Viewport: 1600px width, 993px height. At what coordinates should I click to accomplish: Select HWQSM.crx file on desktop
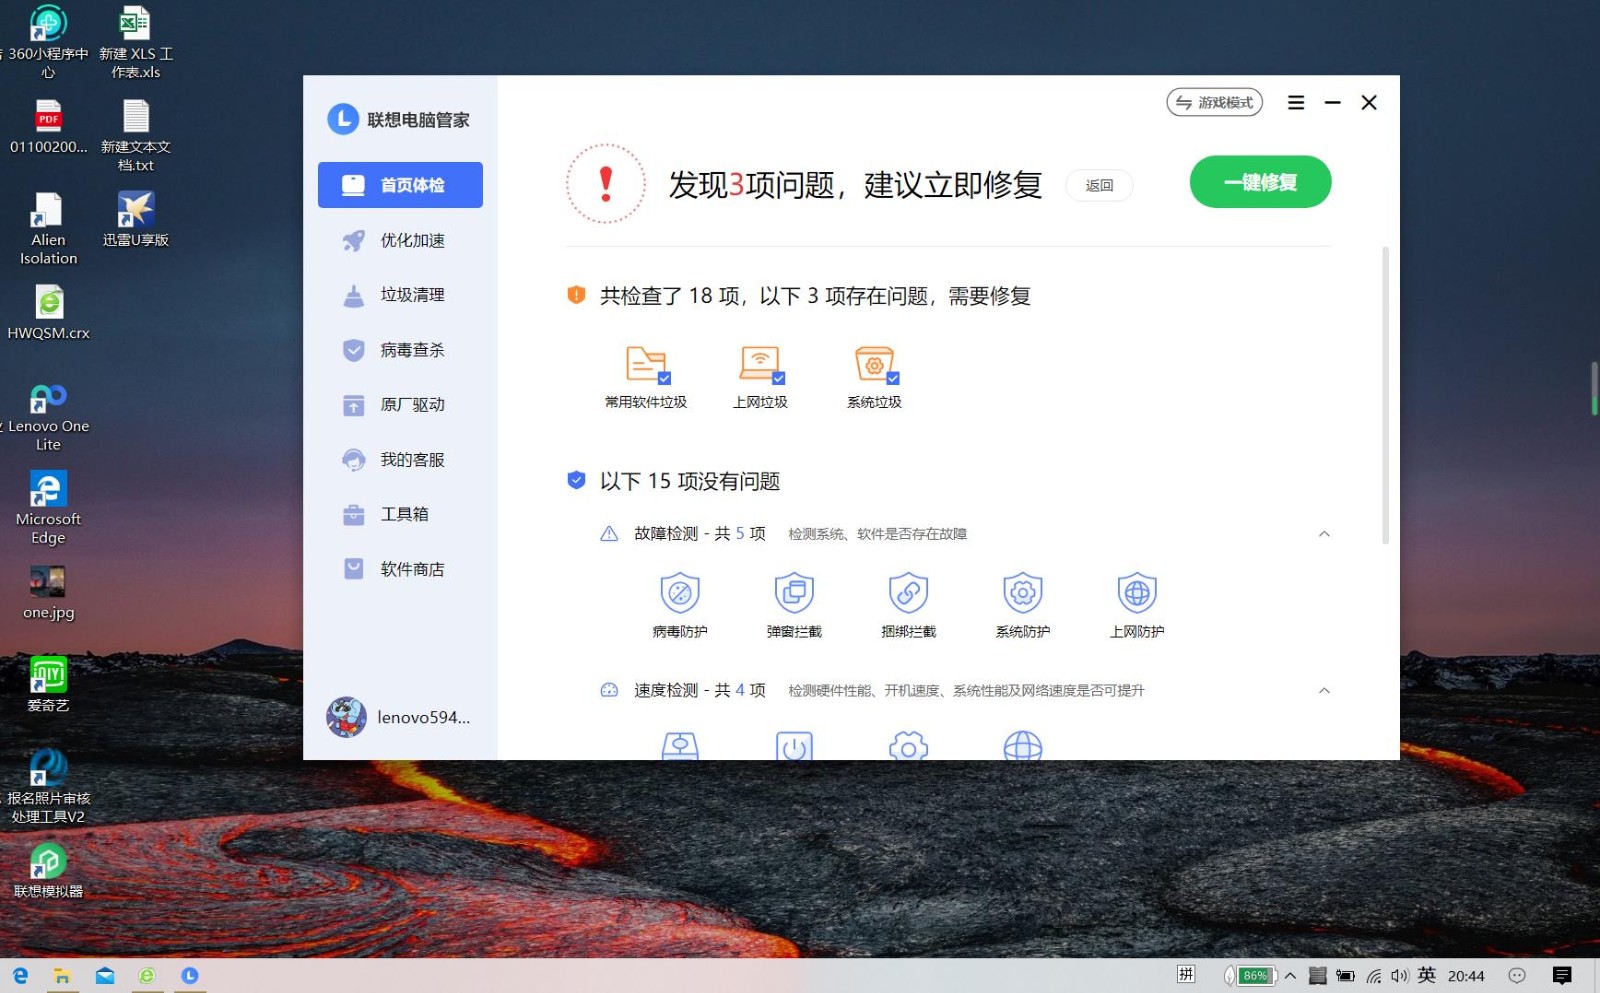coord(48,313)
